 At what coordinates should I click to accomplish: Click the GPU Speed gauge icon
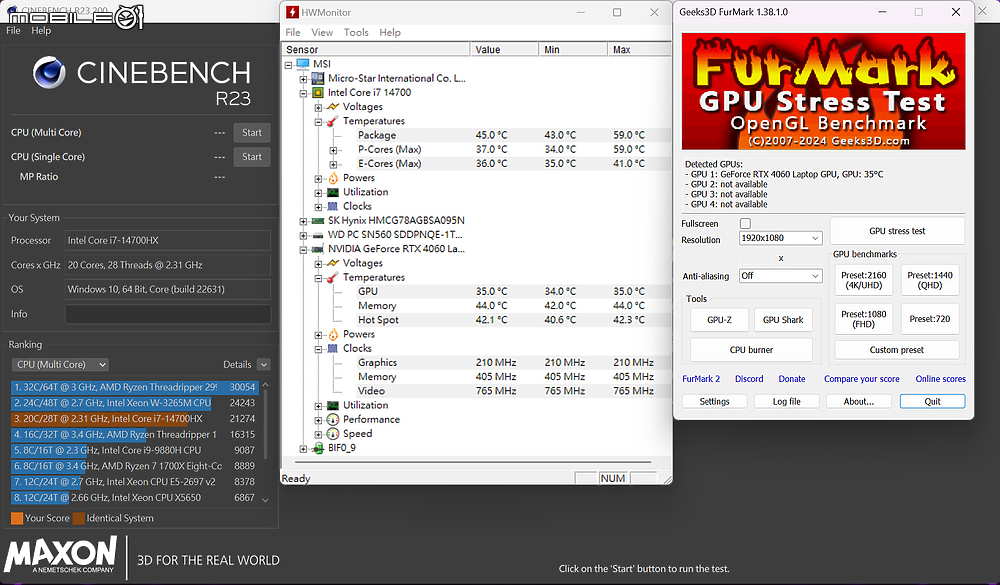(x=332, y=434)
